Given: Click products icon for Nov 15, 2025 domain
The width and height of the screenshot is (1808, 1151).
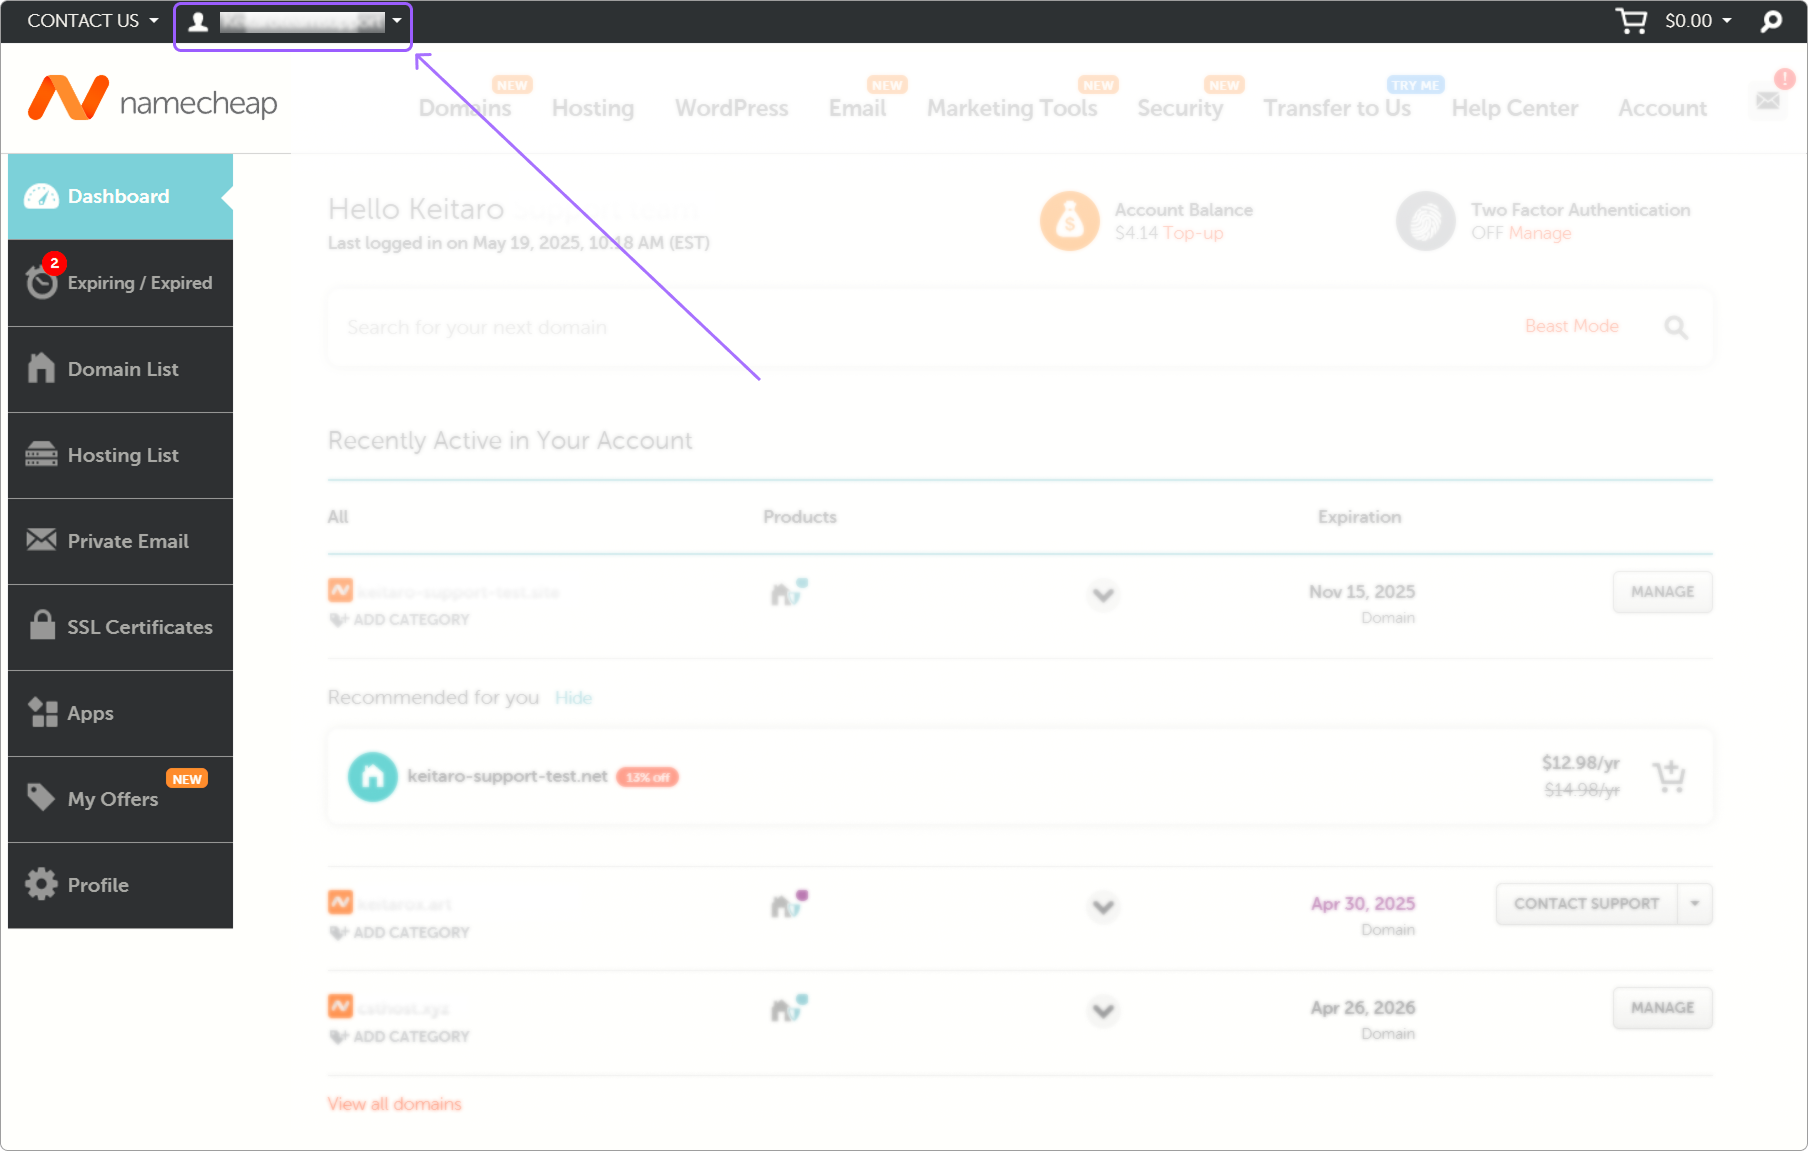Looking at the screenshot, I should pos(788,593).
